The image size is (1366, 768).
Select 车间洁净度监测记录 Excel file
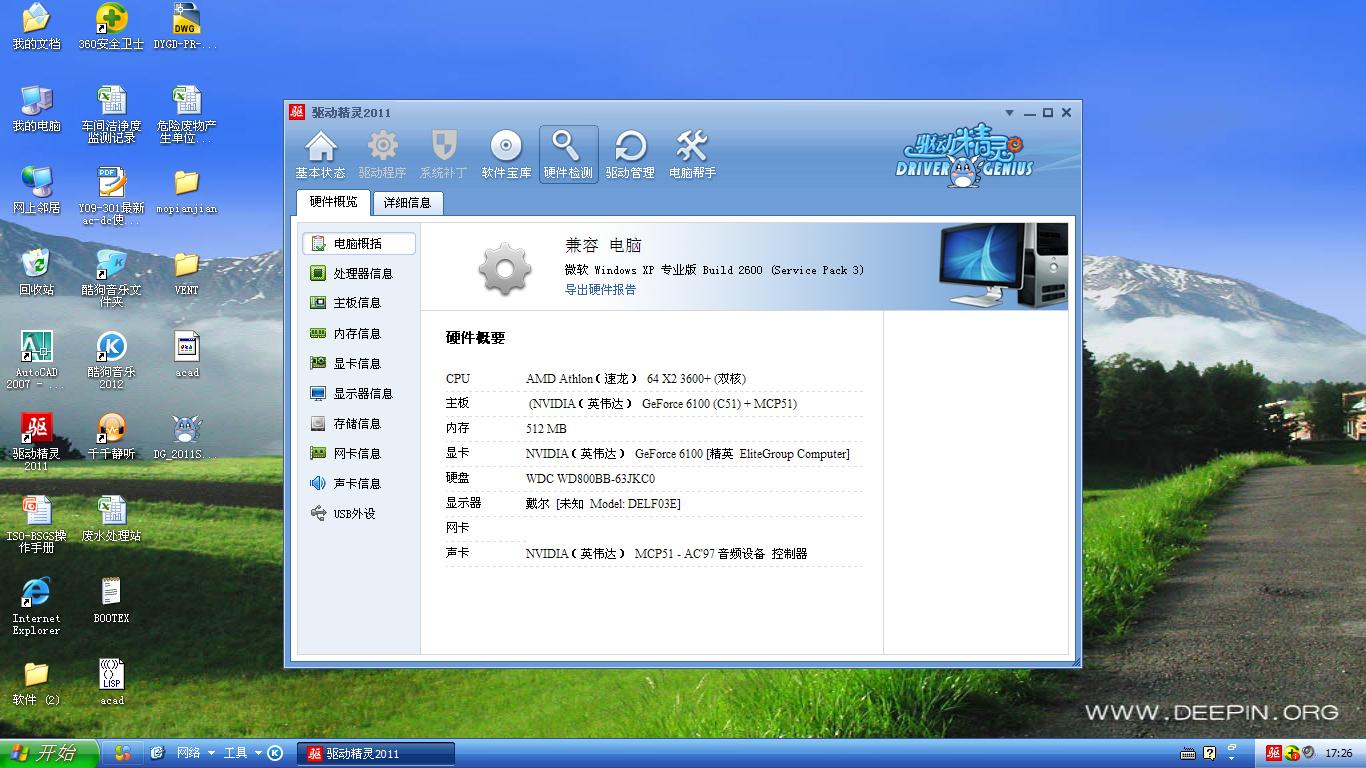click(x=111, y=115)
